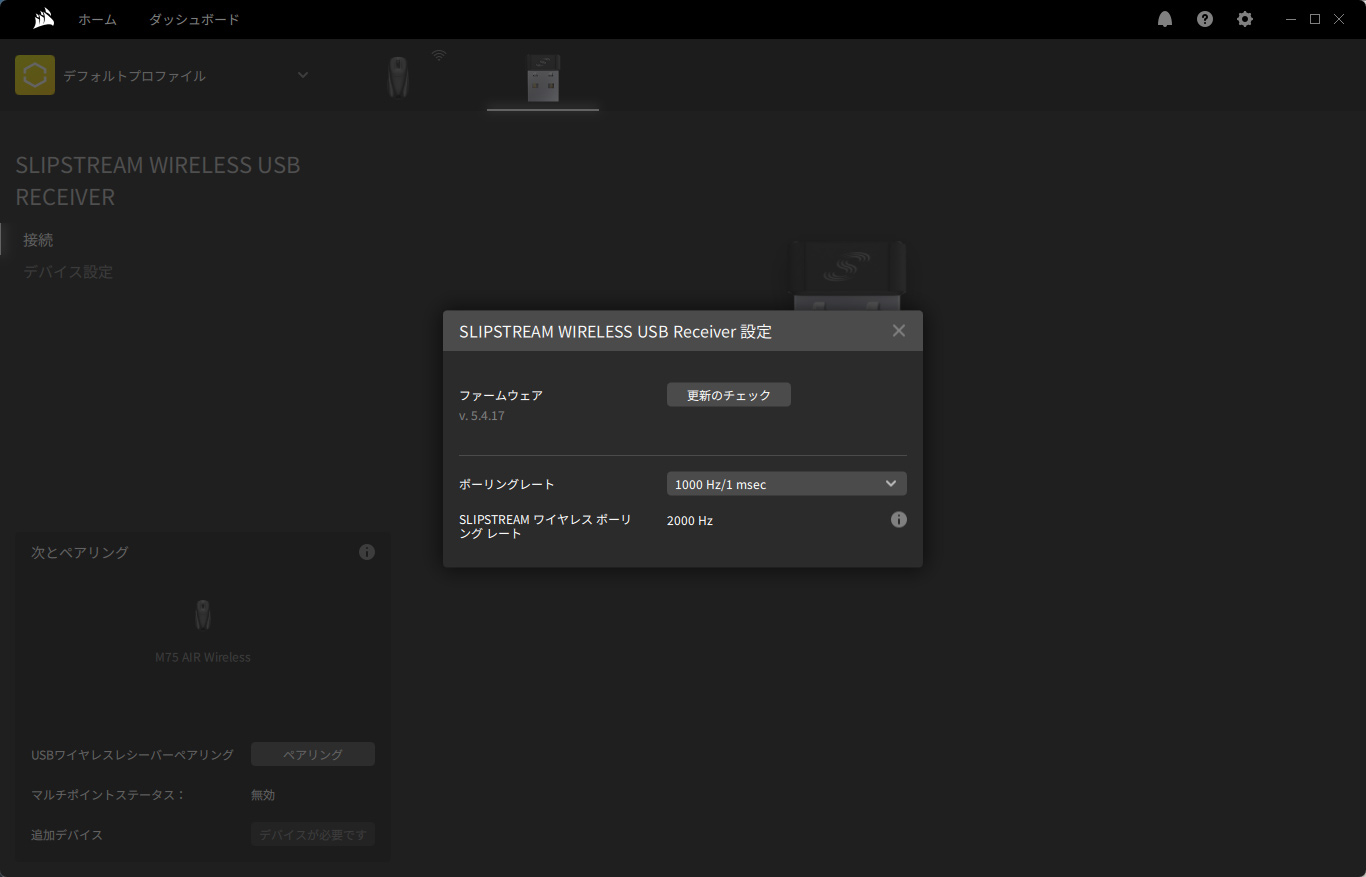Click the デバイスが必要です button

pyautogui.click(x=313, y=834)
